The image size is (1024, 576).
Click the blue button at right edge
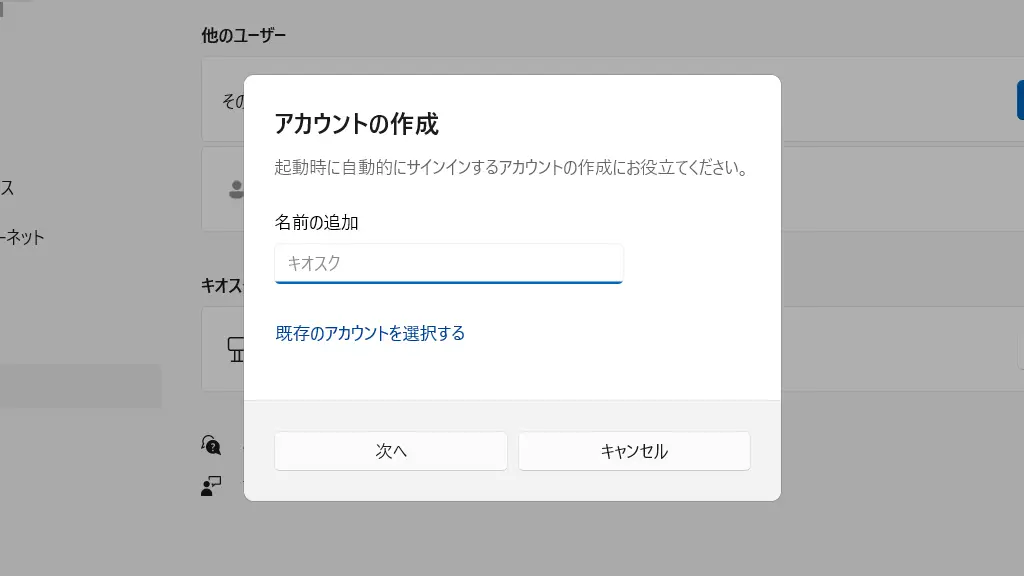click(1019, 100)
